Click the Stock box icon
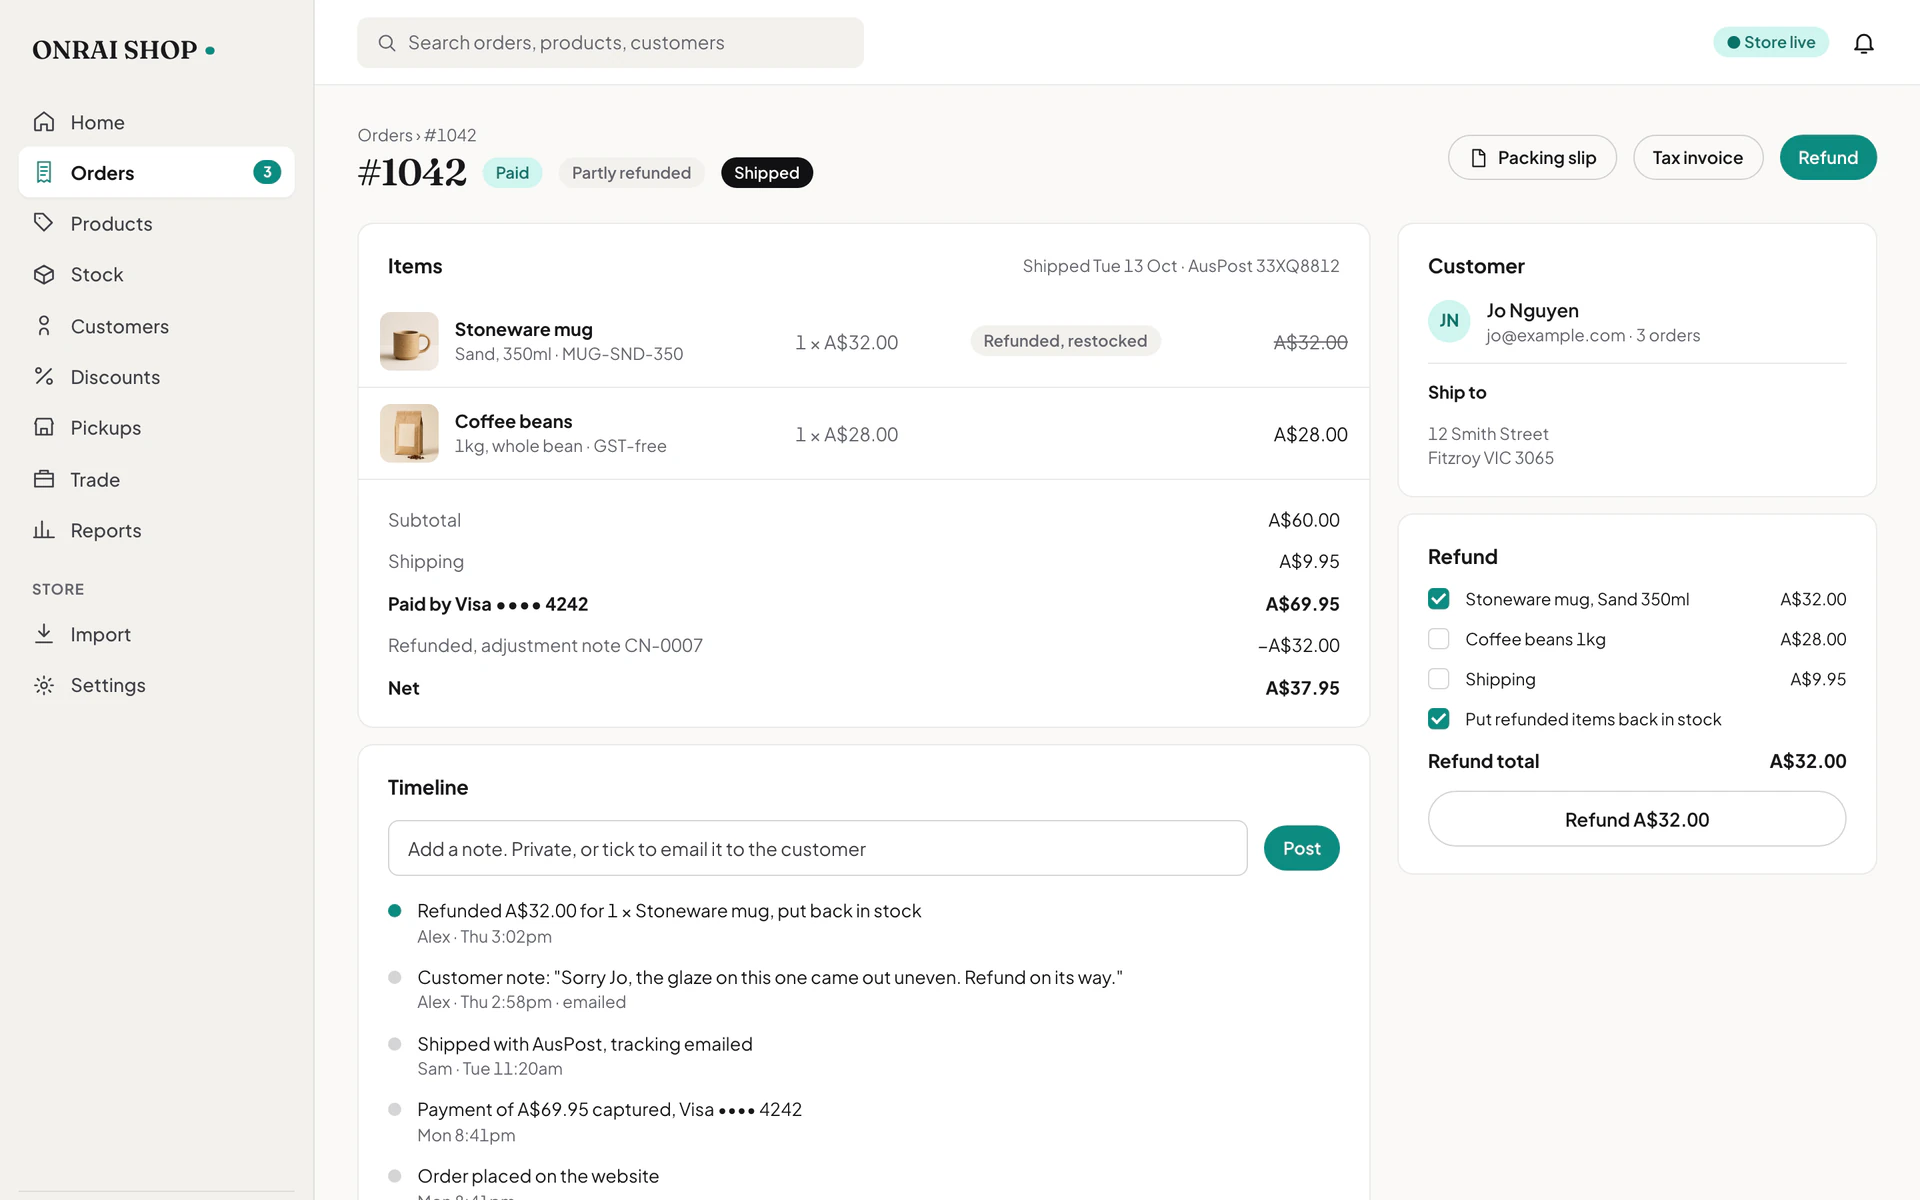1920x1200 pixels. click(44, 274)
